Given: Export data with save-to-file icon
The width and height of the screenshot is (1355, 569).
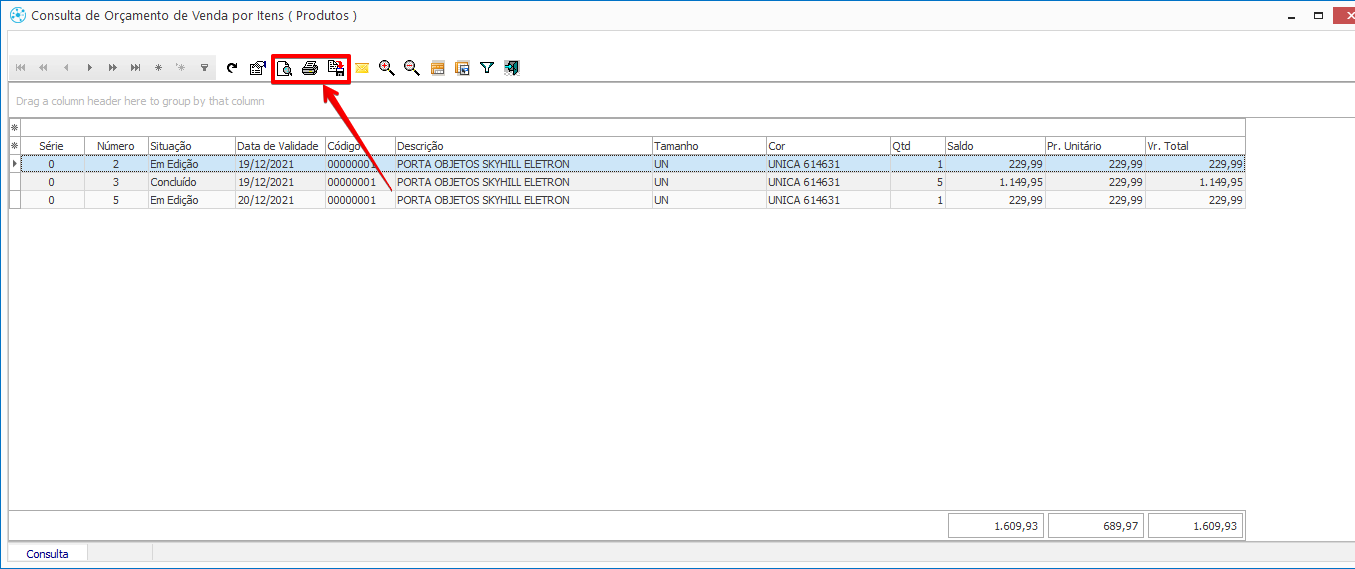Looking at the screenshot, I should tap(336, 68).
